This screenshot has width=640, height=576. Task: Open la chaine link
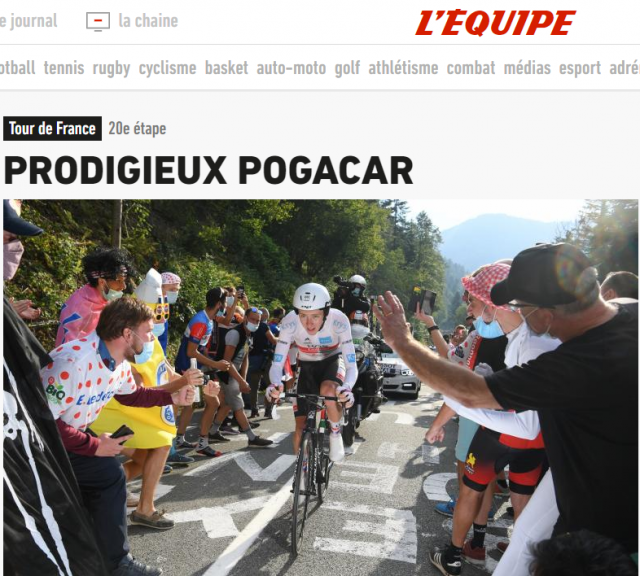point(148,21)
